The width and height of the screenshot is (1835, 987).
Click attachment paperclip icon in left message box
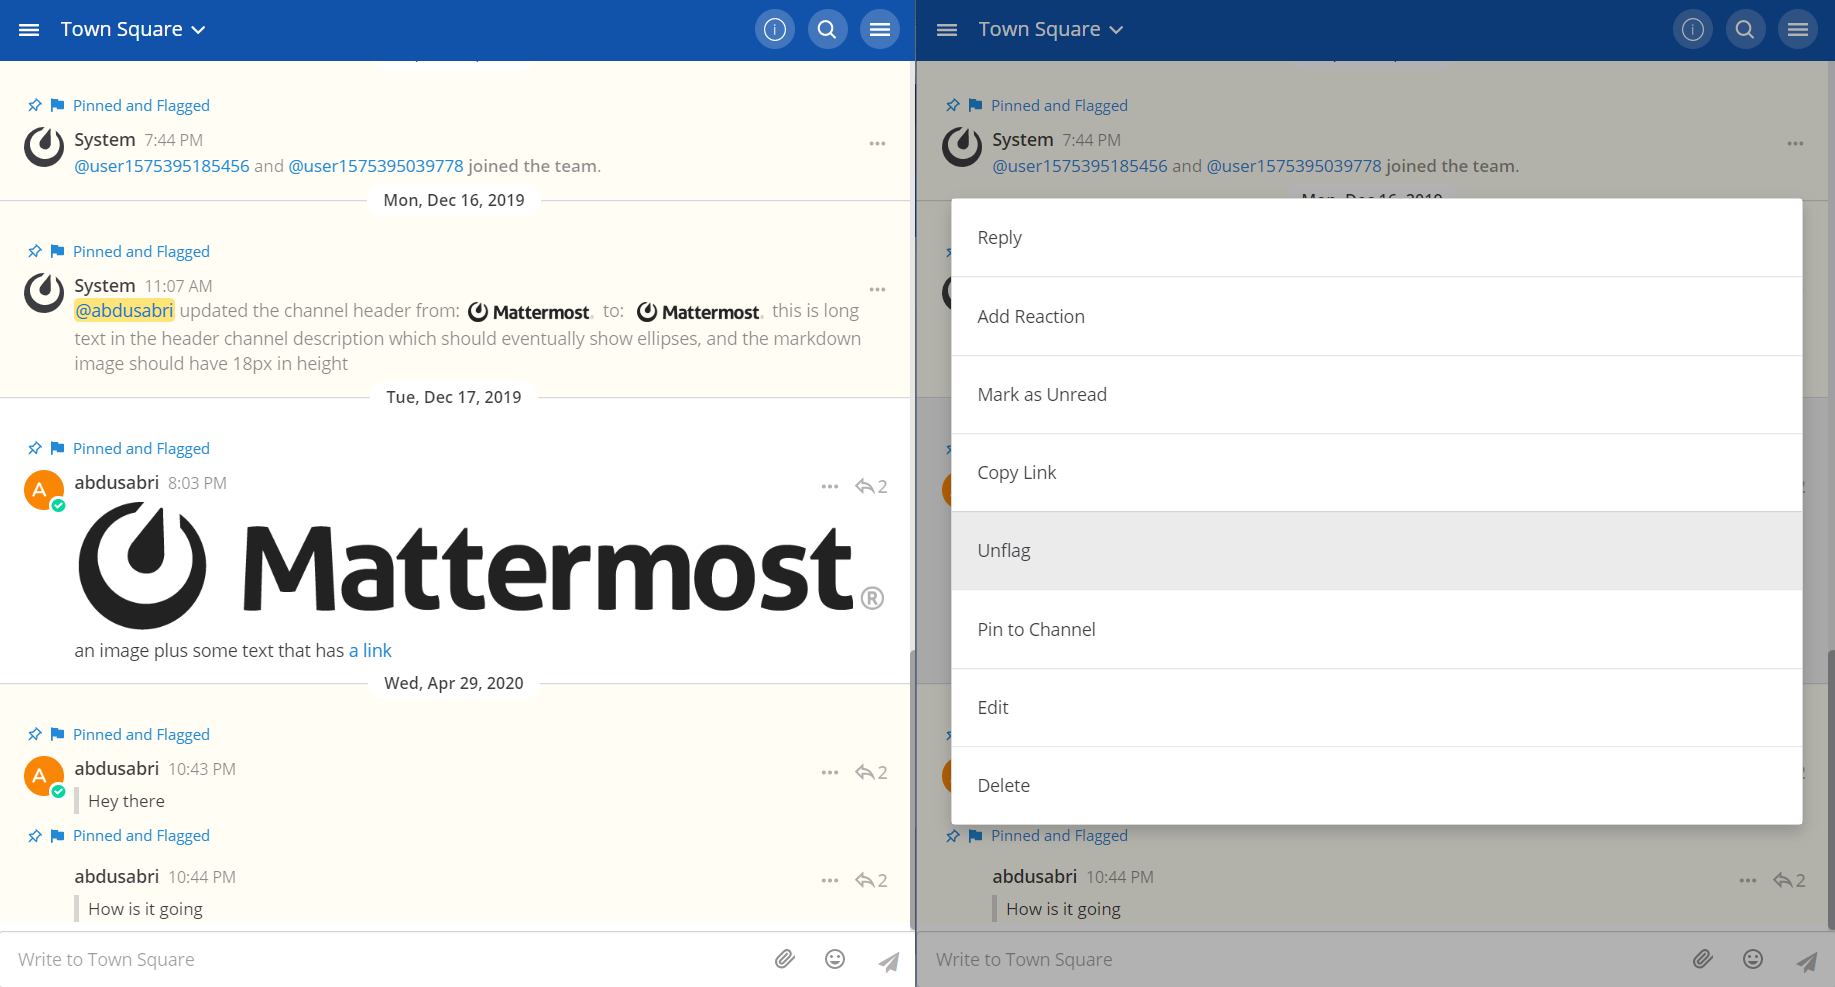coord(785,960)
